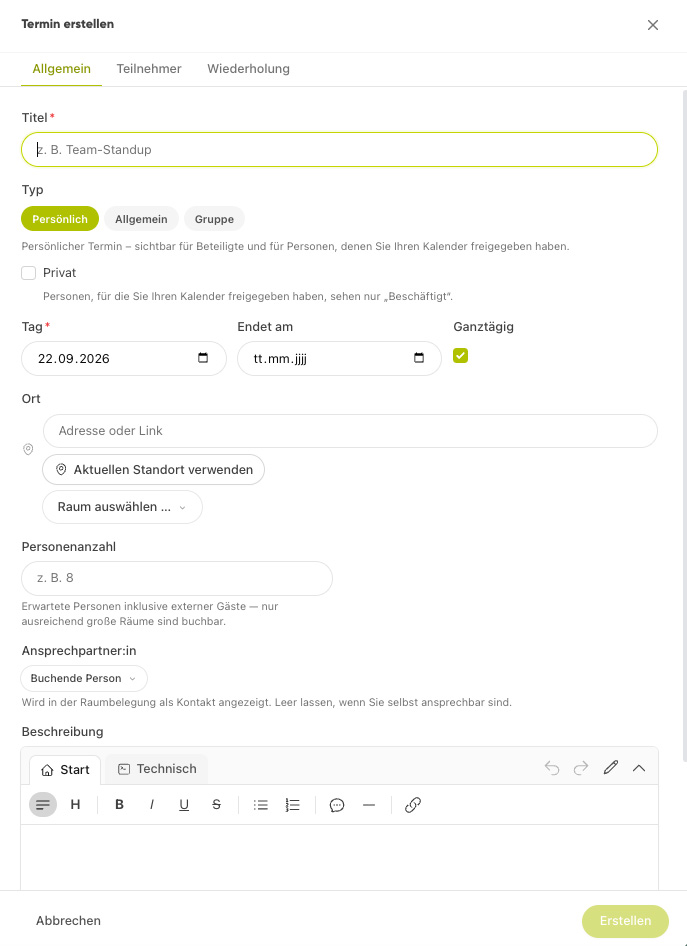
Task: Open the Buchende Person dropdown
Action: (x=84, y=678)
